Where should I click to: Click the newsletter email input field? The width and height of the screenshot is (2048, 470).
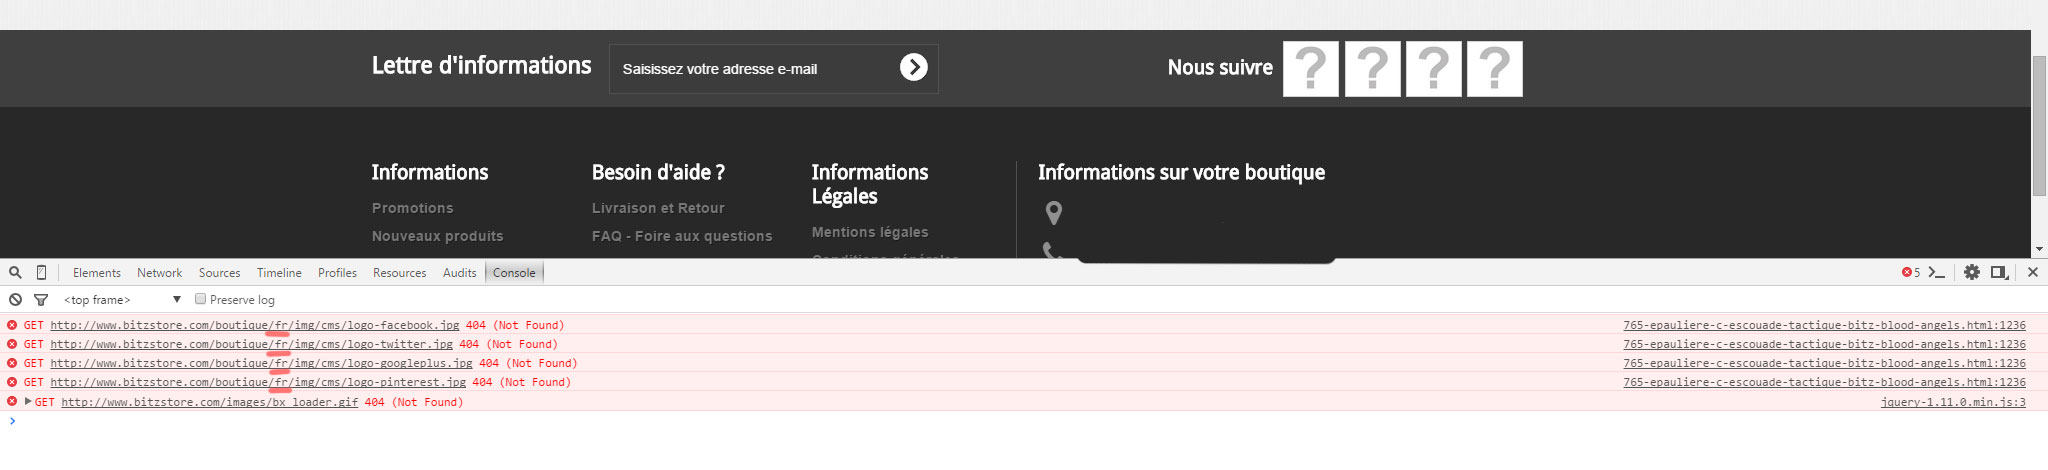[755, 69]
